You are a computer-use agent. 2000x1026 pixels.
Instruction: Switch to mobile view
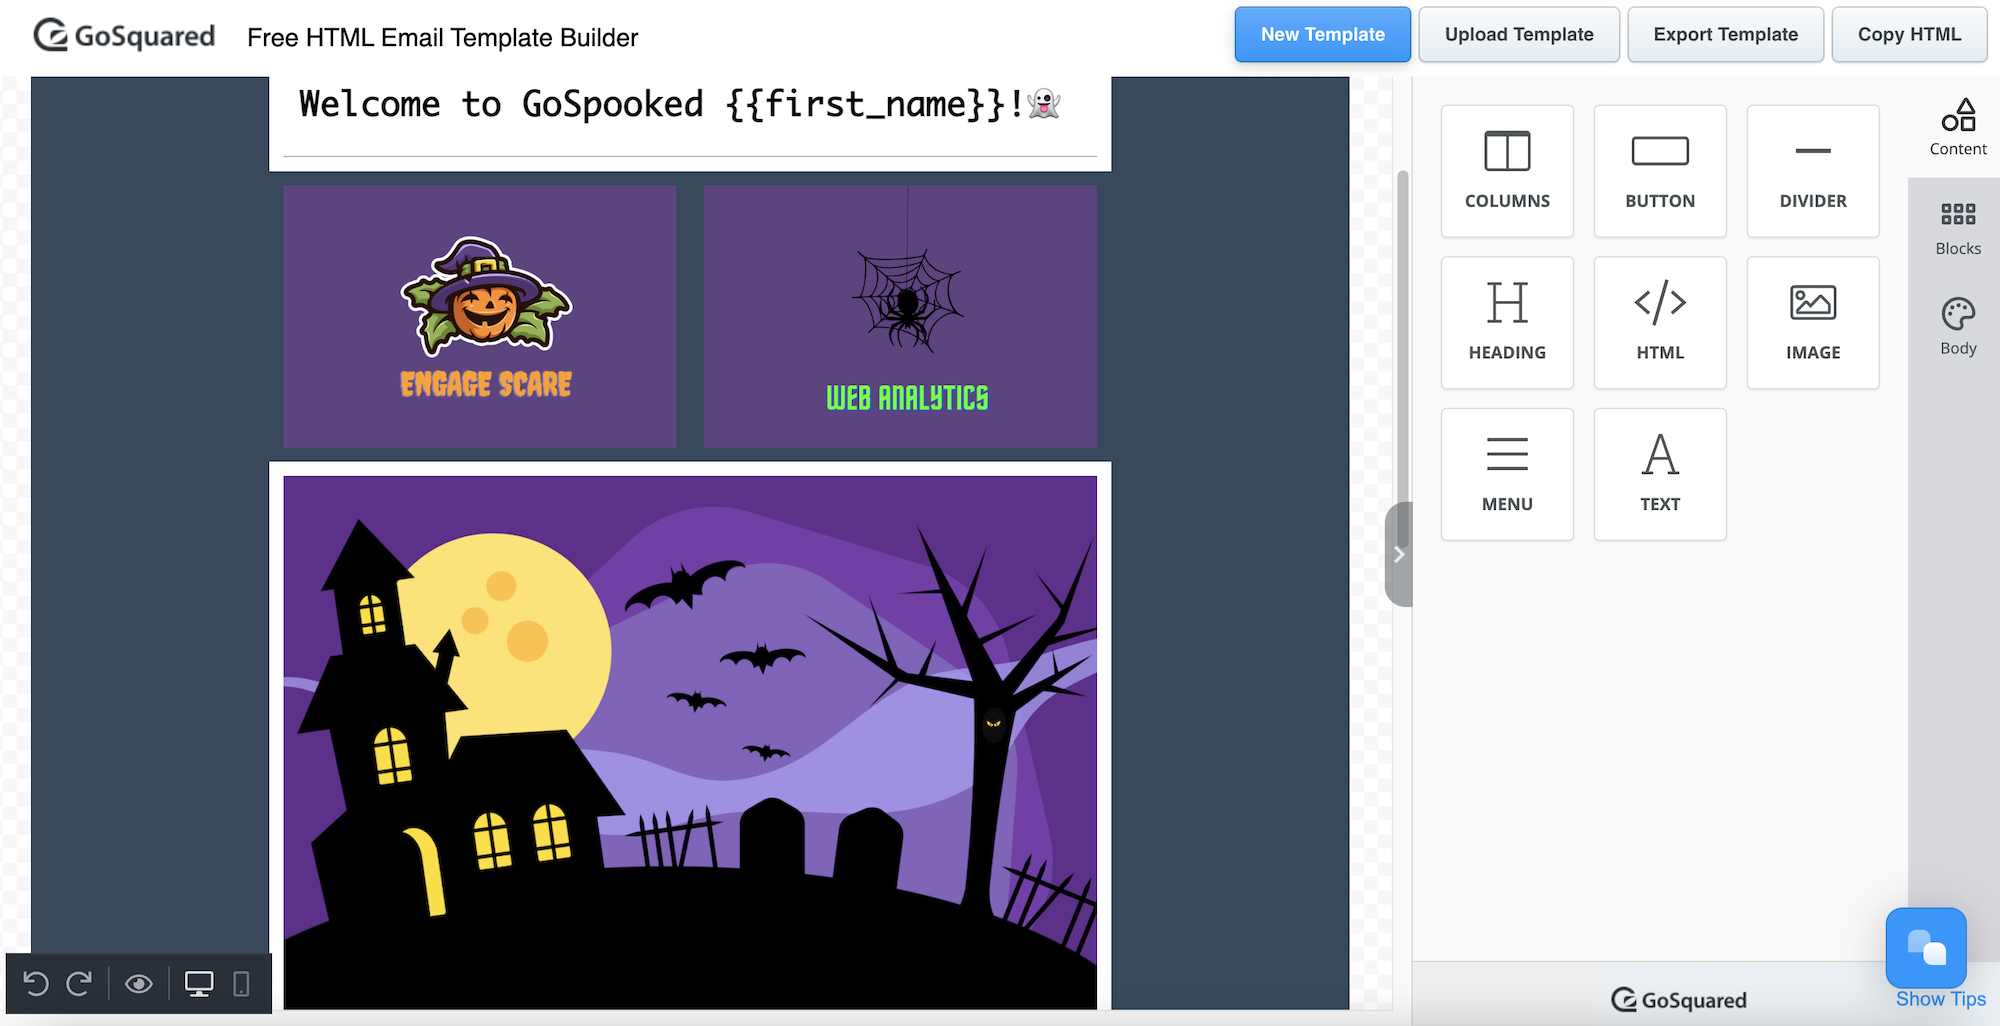[241, 984]
